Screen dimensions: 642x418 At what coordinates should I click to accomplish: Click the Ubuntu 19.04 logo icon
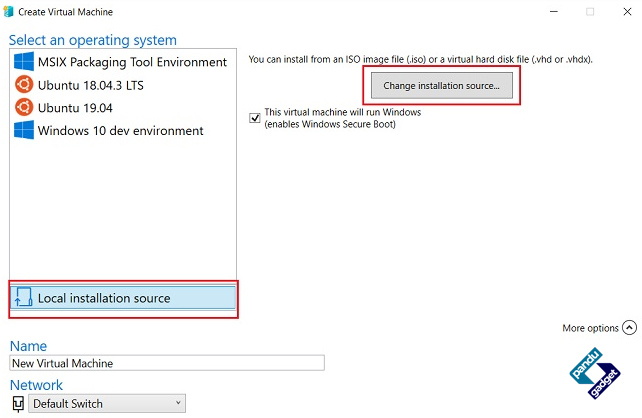pyautogui.click(x=24, y=107)
